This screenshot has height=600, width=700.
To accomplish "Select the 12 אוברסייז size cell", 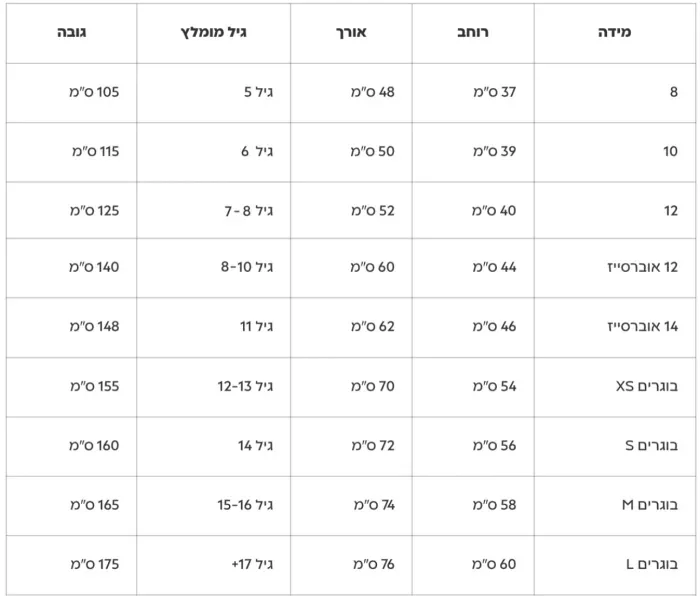I will (x=614, y=267).
